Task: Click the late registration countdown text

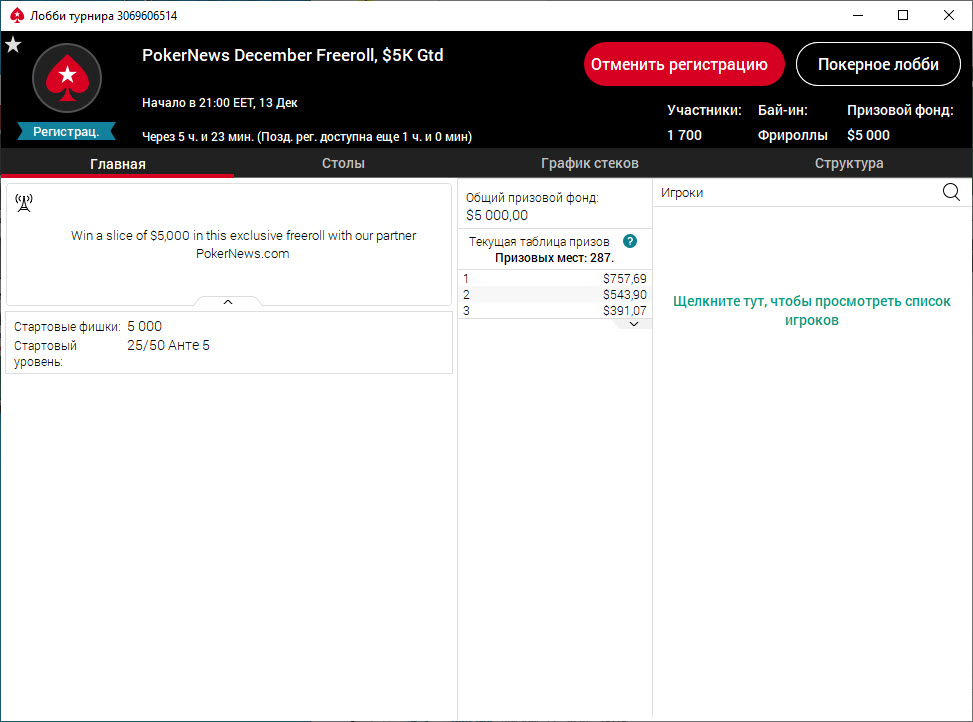Action: (x=307, y=137)
